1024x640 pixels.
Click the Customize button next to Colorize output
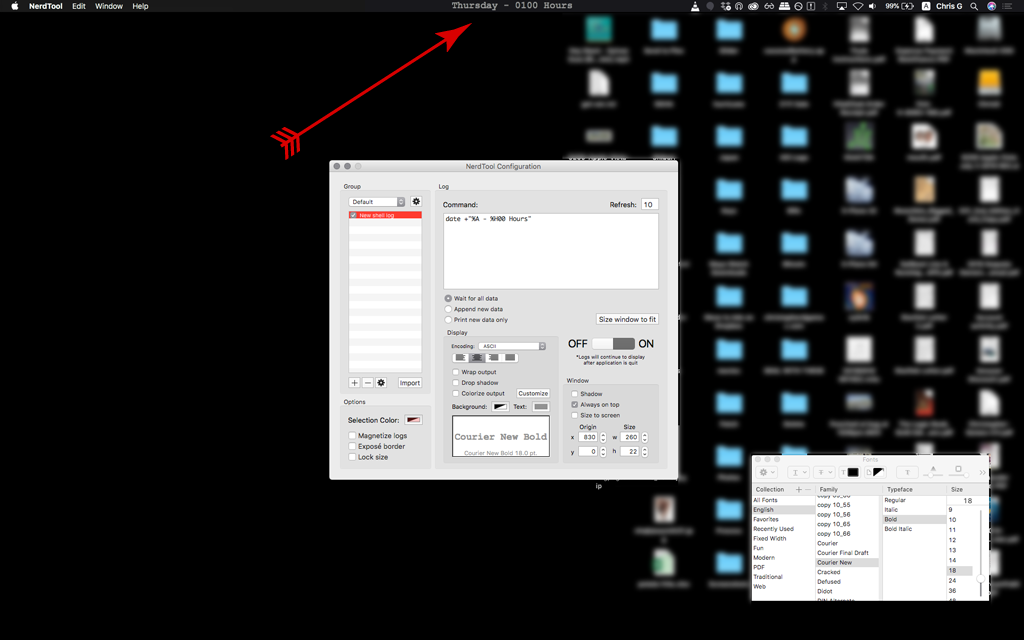pos(533,393)
